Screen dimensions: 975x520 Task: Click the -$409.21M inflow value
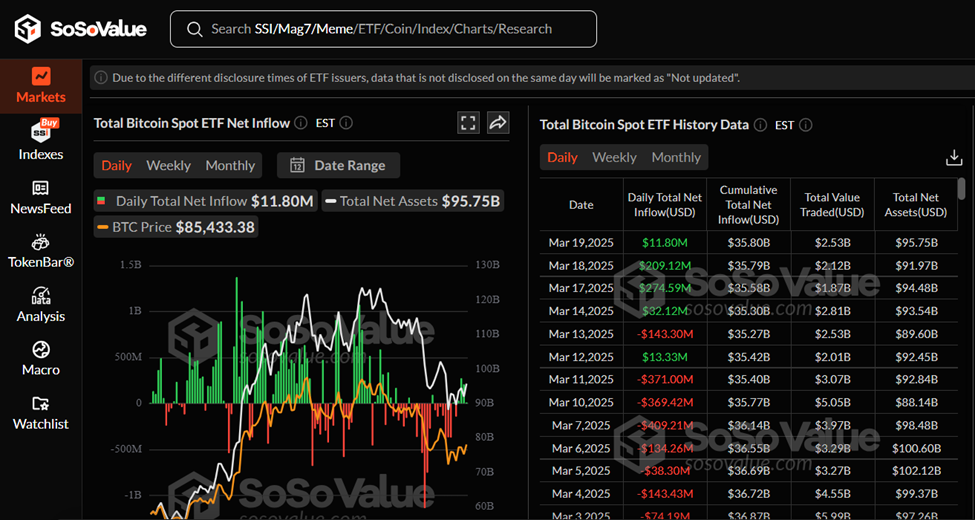(x=665, y=425)
